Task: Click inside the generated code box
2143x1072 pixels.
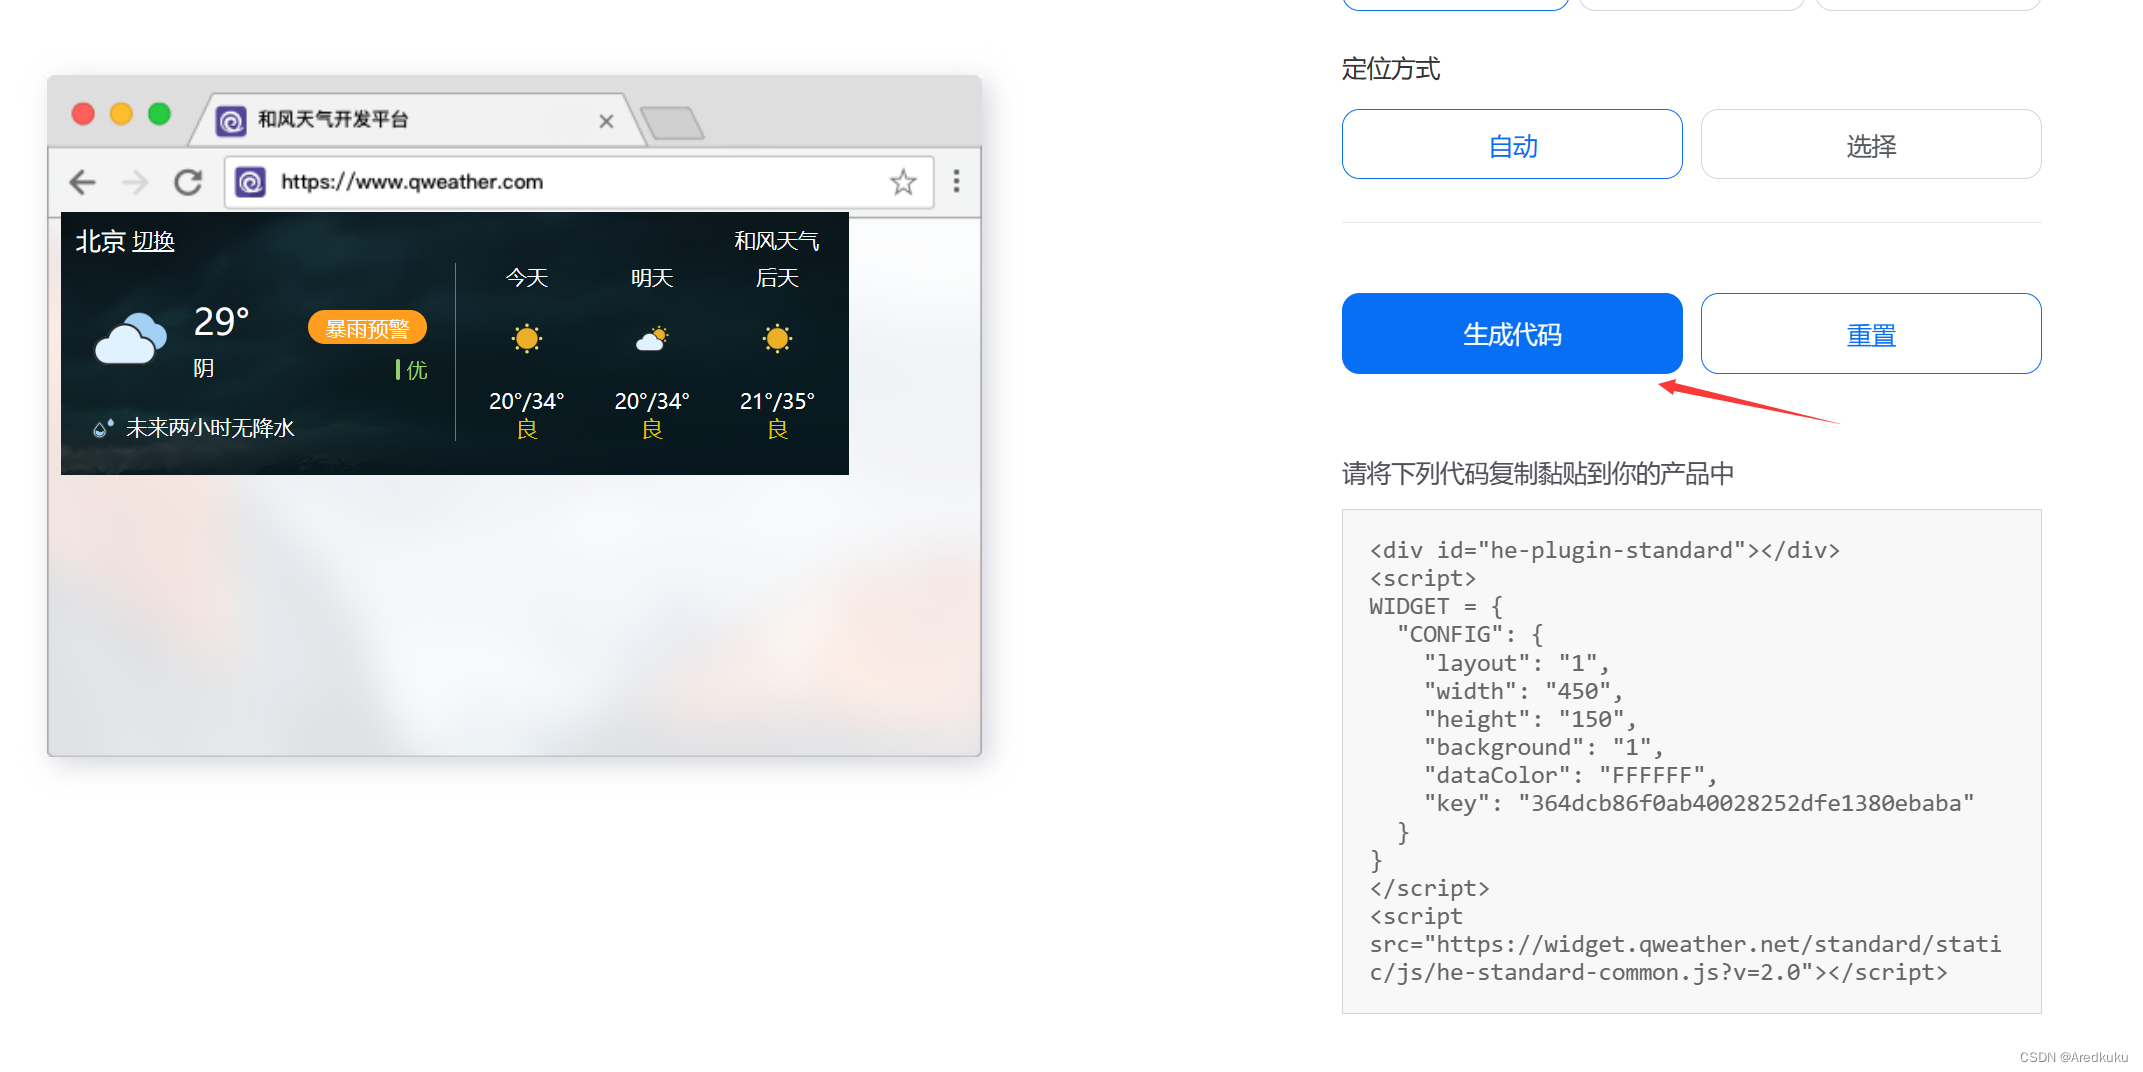Action: (x=1691, y=761)
